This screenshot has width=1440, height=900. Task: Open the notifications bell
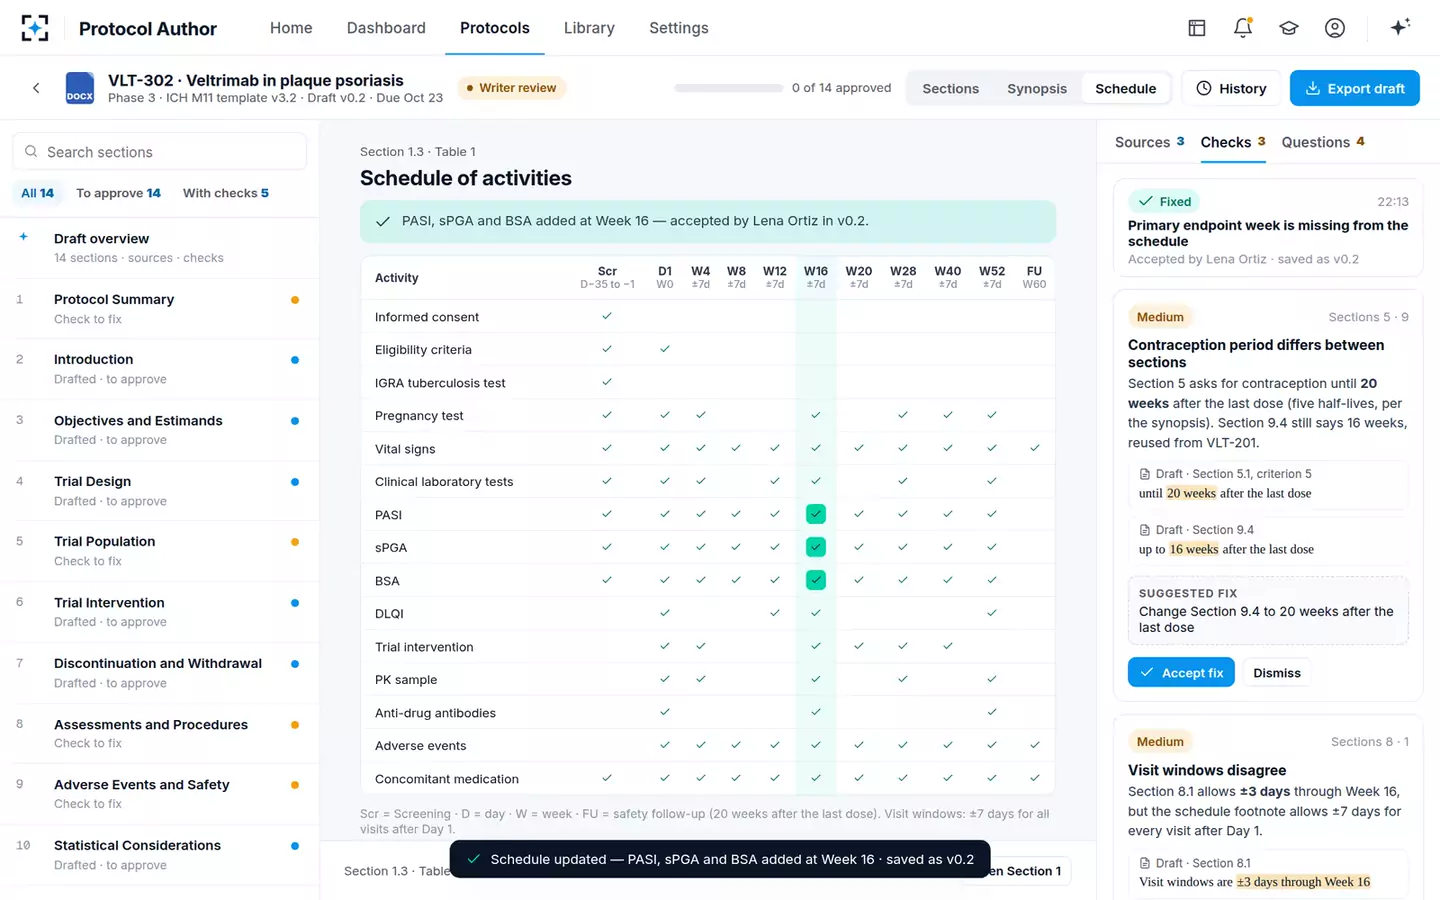point(1243,28)
